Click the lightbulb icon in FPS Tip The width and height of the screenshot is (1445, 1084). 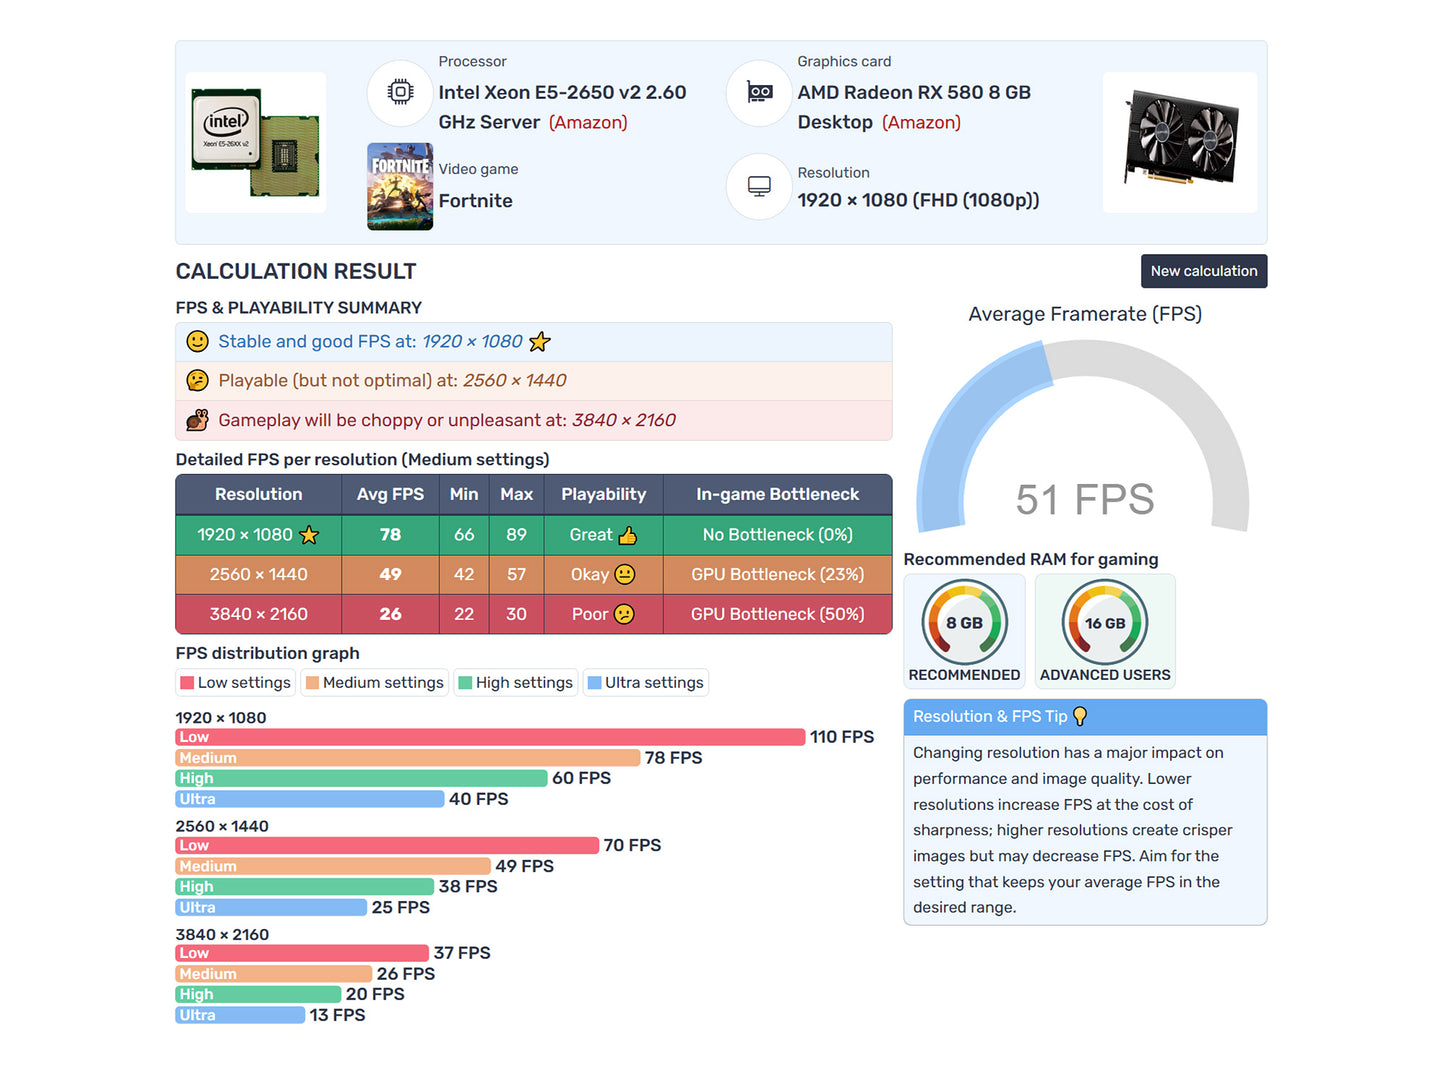coord(1080,716)
